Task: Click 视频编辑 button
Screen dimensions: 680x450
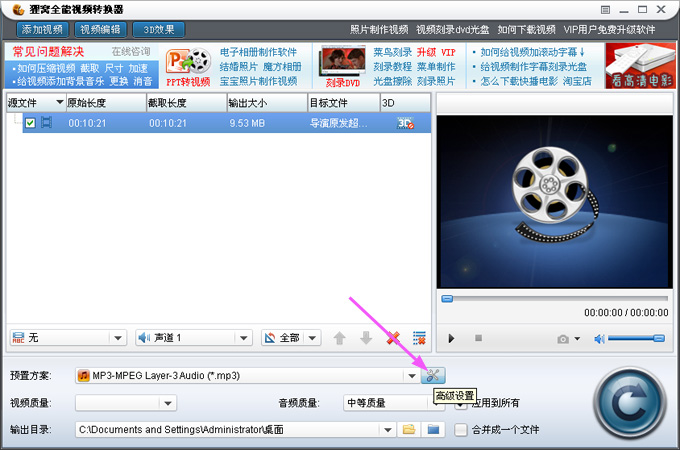Action: (x=101, y=29)
